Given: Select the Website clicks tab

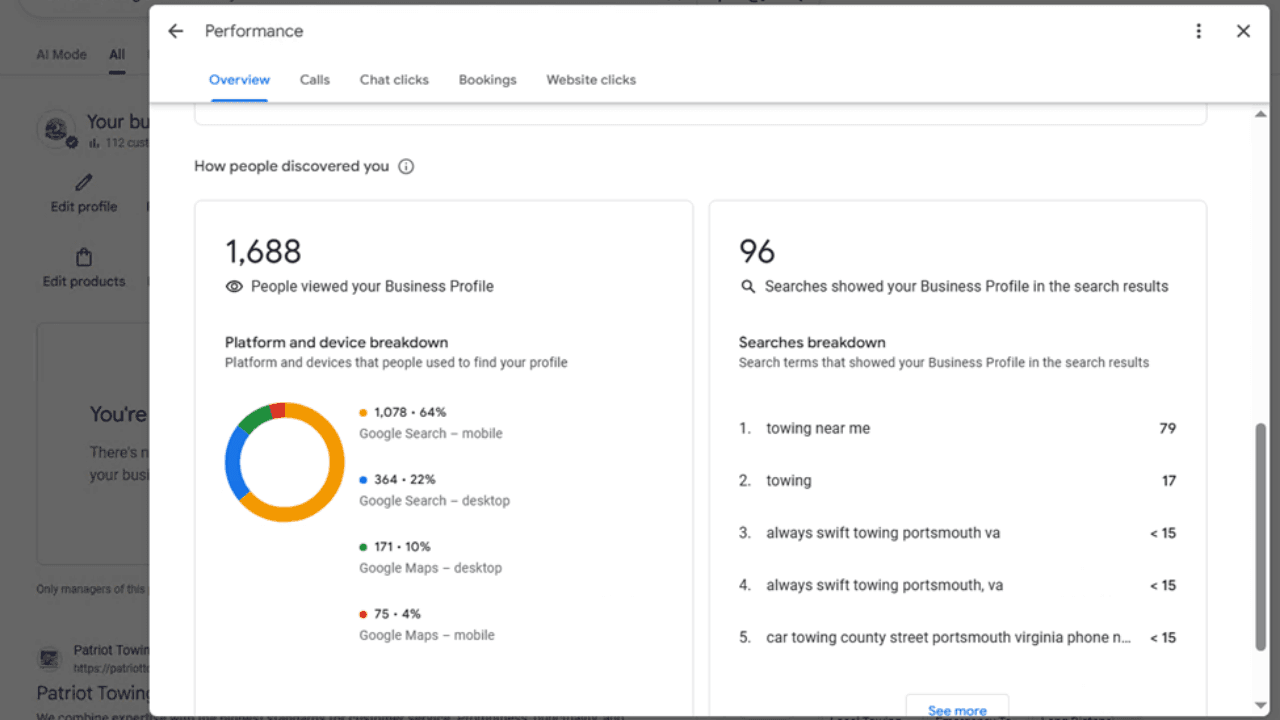Looking at the screenshot, I should click(x=590, y=80).
